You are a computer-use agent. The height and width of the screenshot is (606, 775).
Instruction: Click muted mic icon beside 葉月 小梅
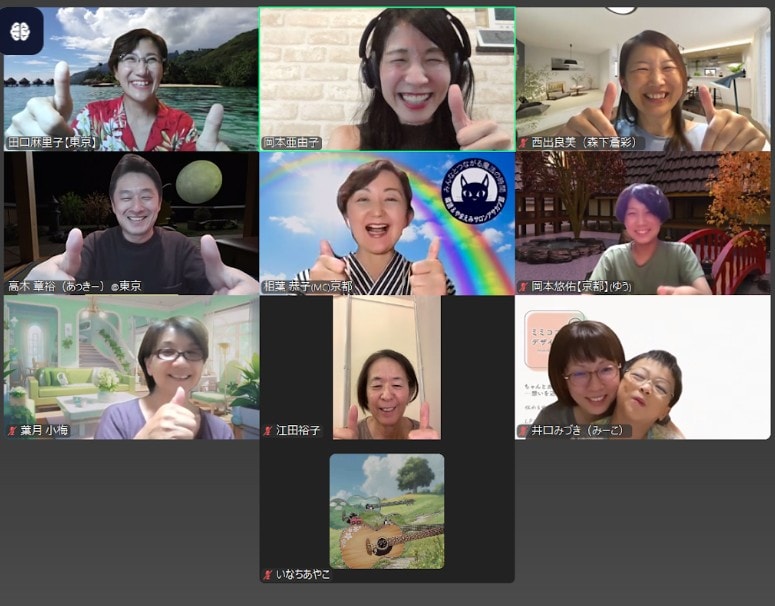[11, 431]
